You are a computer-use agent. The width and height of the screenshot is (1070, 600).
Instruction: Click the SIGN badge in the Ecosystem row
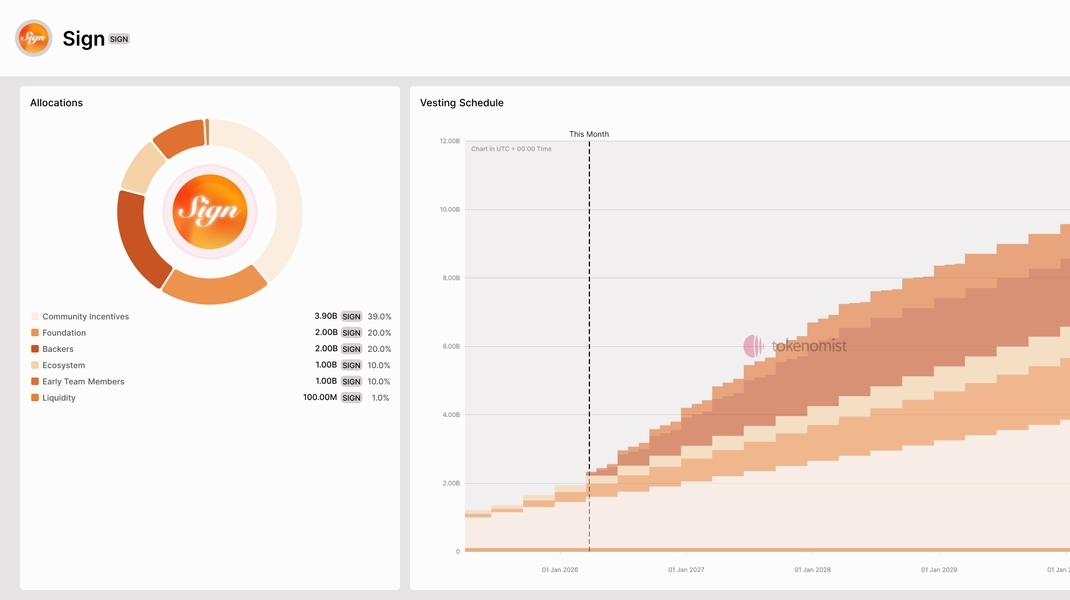click(x=351, y=365)
